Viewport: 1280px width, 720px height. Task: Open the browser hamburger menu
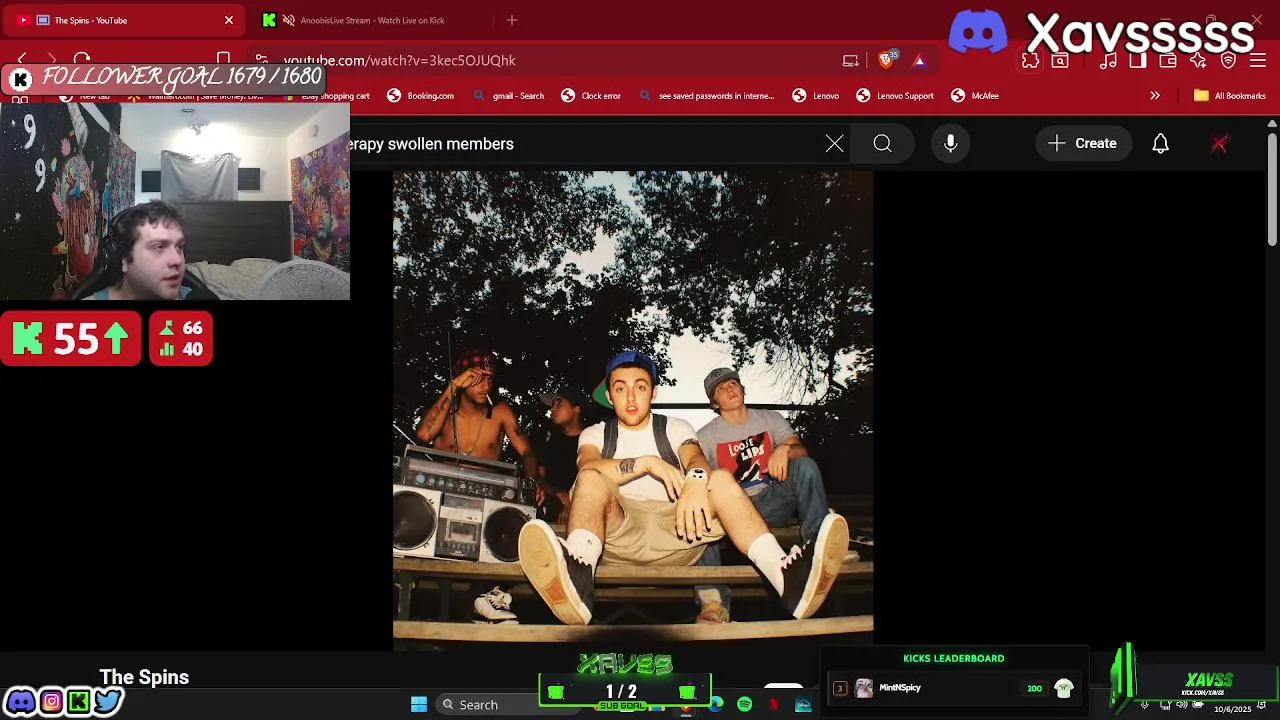click(x=1259, y=61)
